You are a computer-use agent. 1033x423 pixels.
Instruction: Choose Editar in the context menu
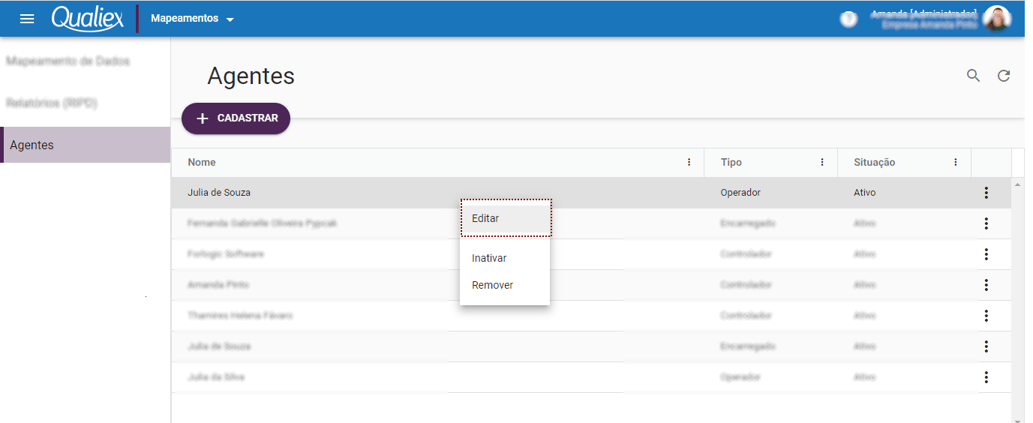pyautogui.click(x=506, y=218)
